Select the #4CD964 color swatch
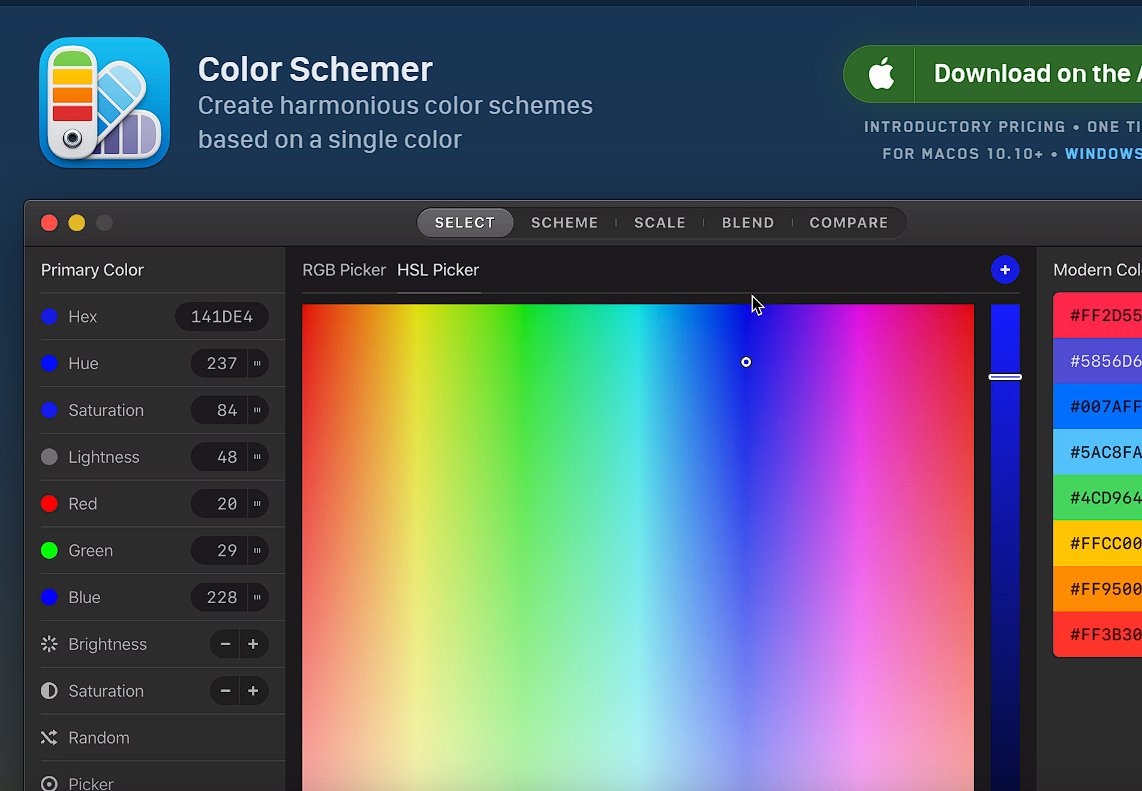The width and height of the screenshot is (1142, 791). [1098, 497]
